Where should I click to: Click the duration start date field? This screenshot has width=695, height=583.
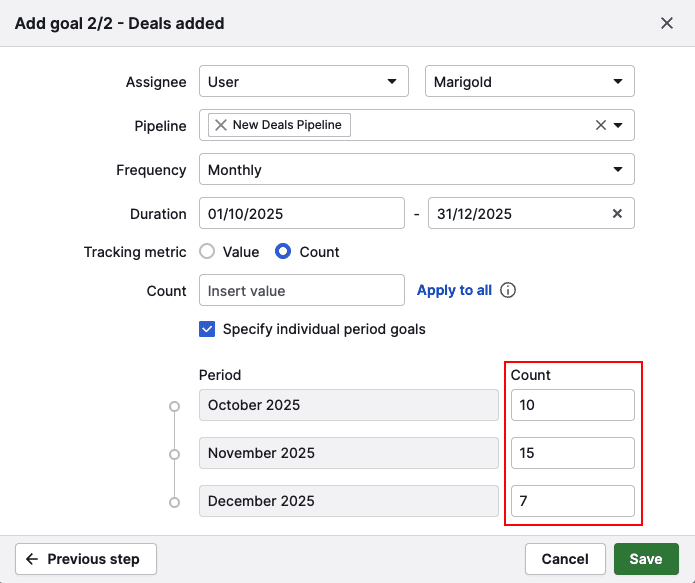(x=302, y=214)
